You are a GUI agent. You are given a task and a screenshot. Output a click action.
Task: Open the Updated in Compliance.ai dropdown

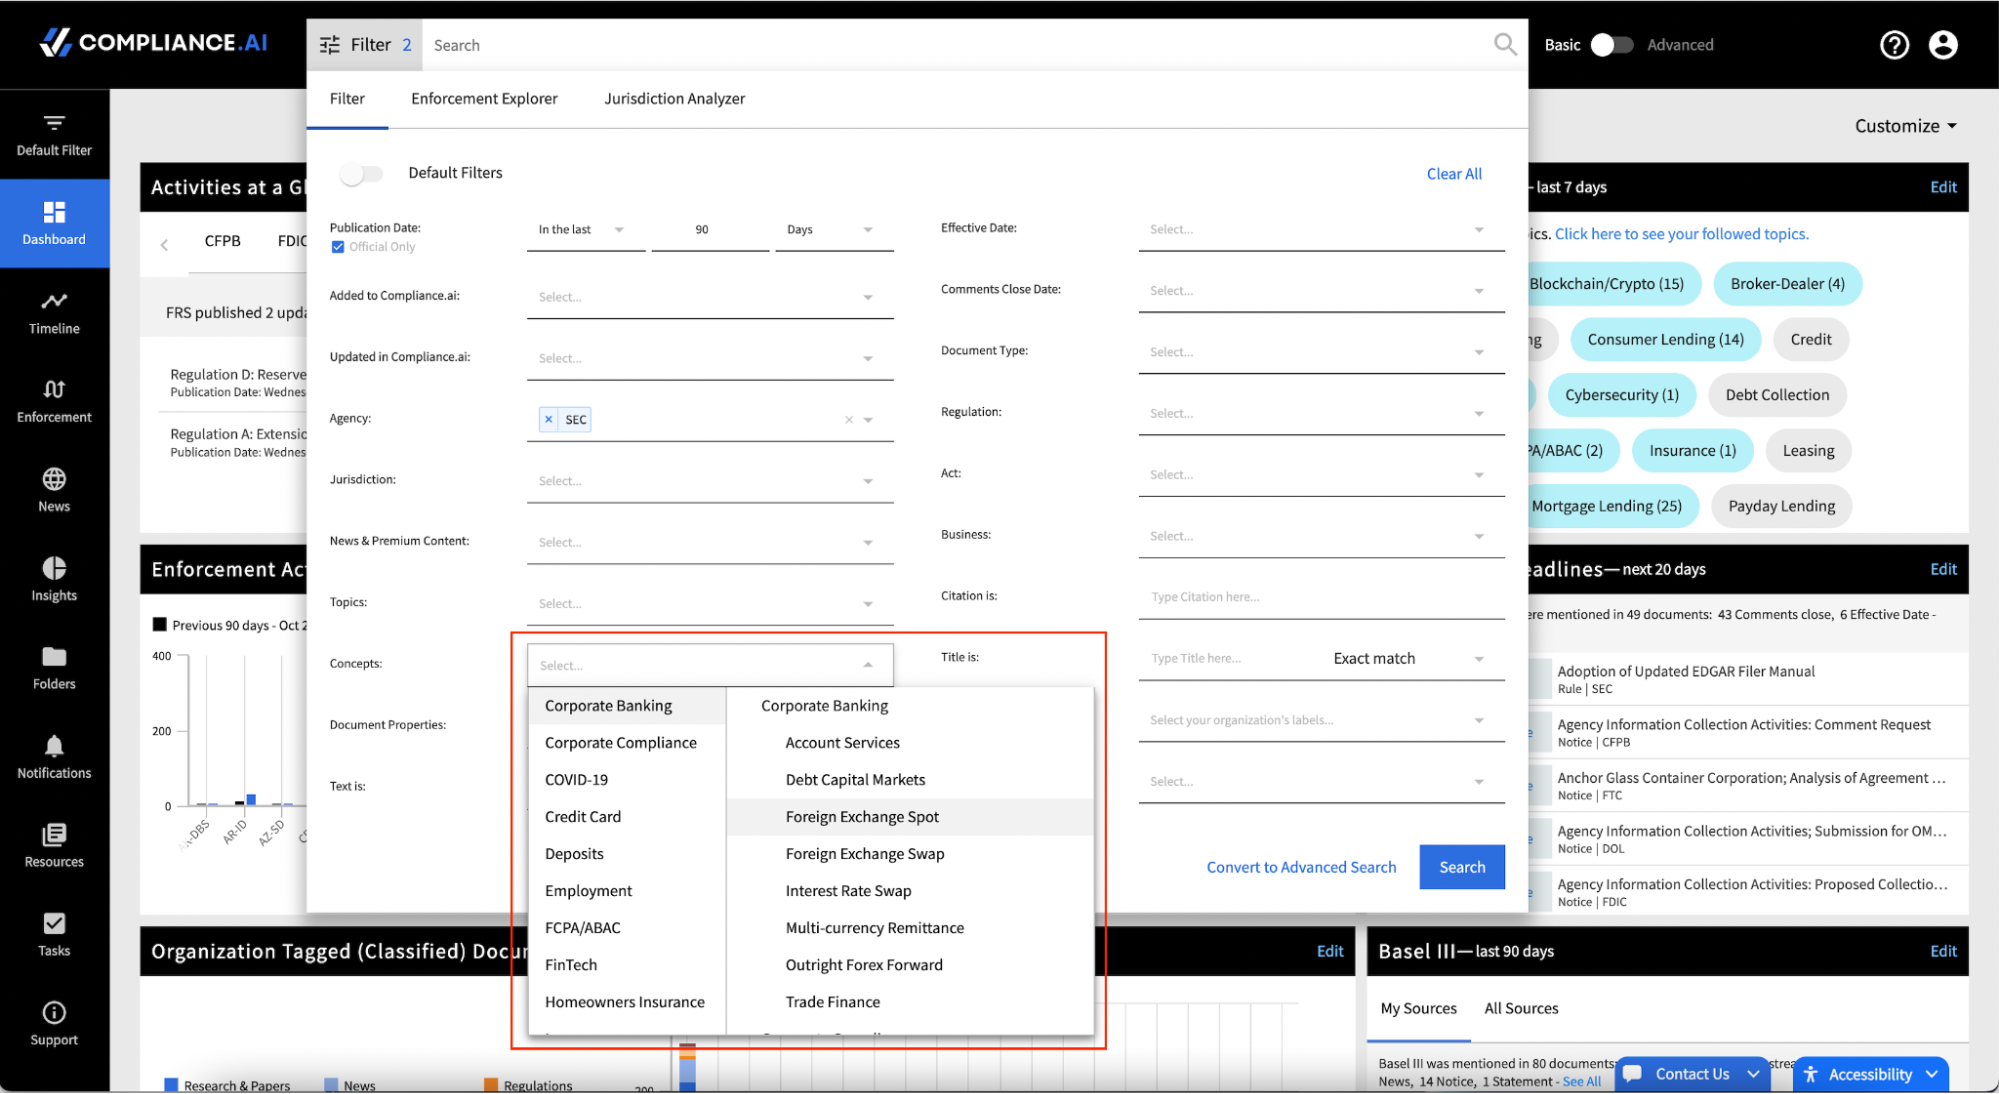(x=710, y=358)
